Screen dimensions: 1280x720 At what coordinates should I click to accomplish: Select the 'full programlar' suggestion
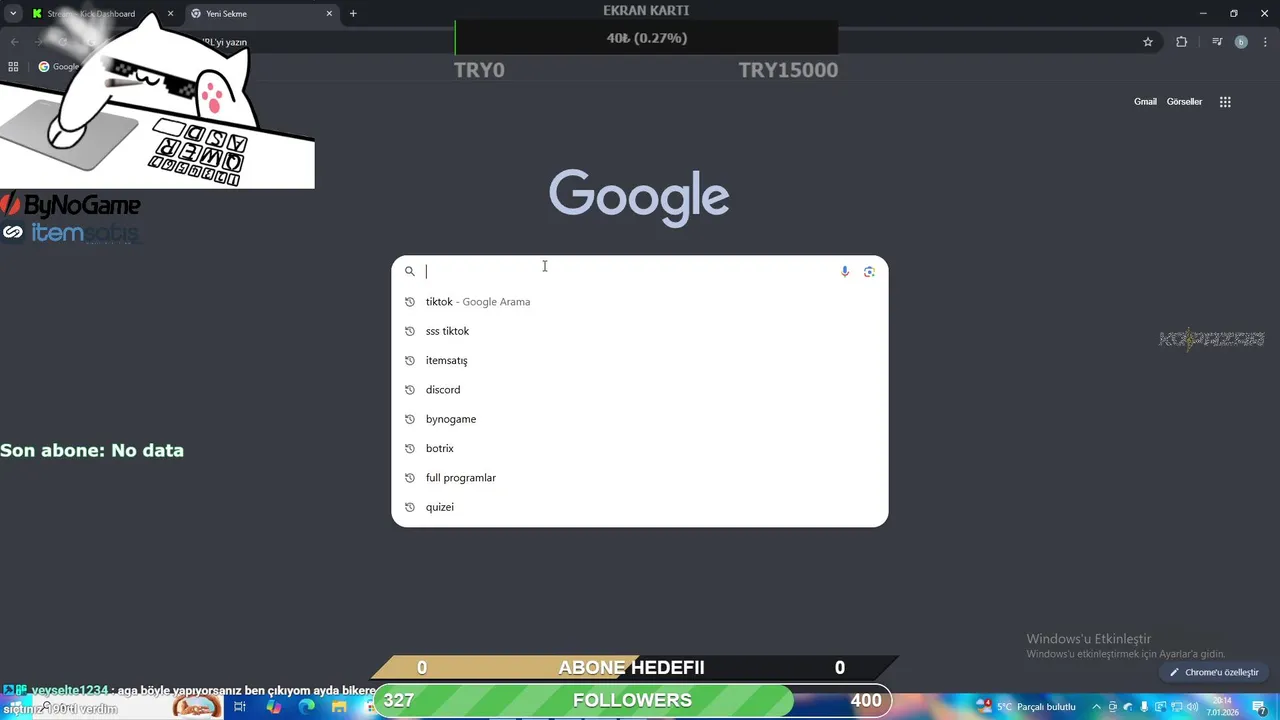[640, 478]
